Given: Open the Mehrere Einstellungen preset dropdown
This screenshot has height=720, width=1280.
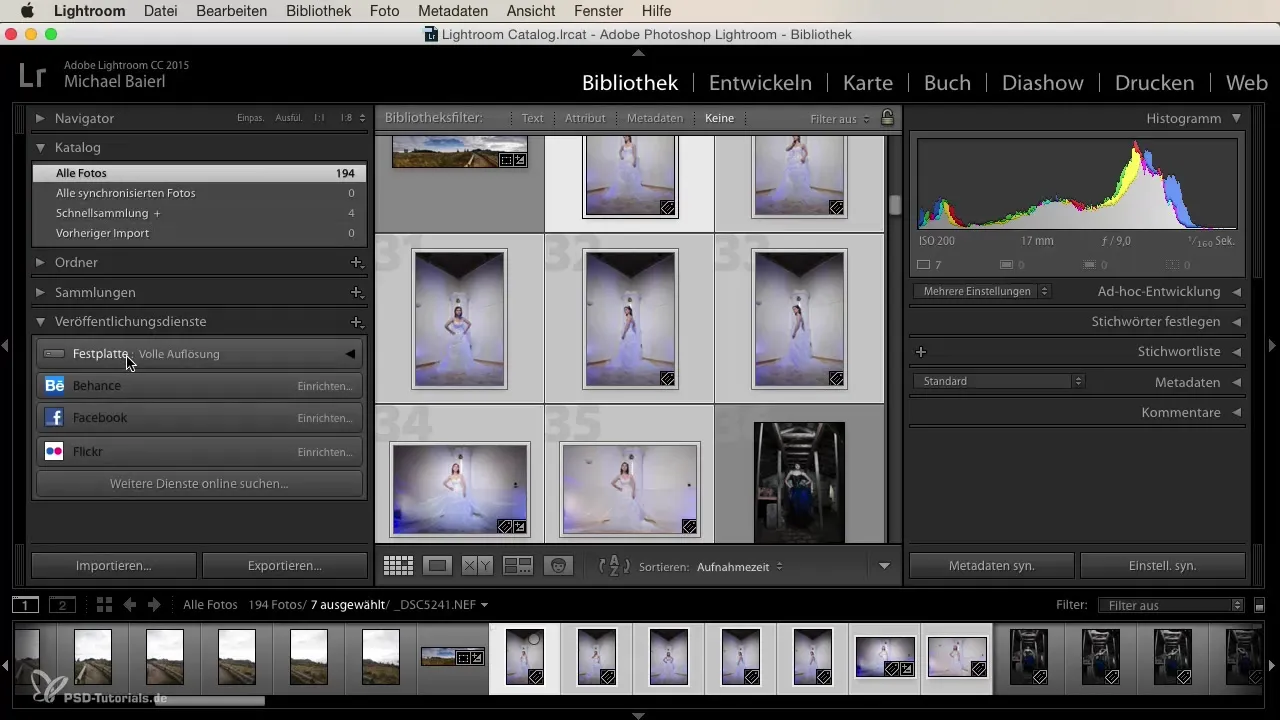Looking at the screenshot, I should click(x=981, y=292).
